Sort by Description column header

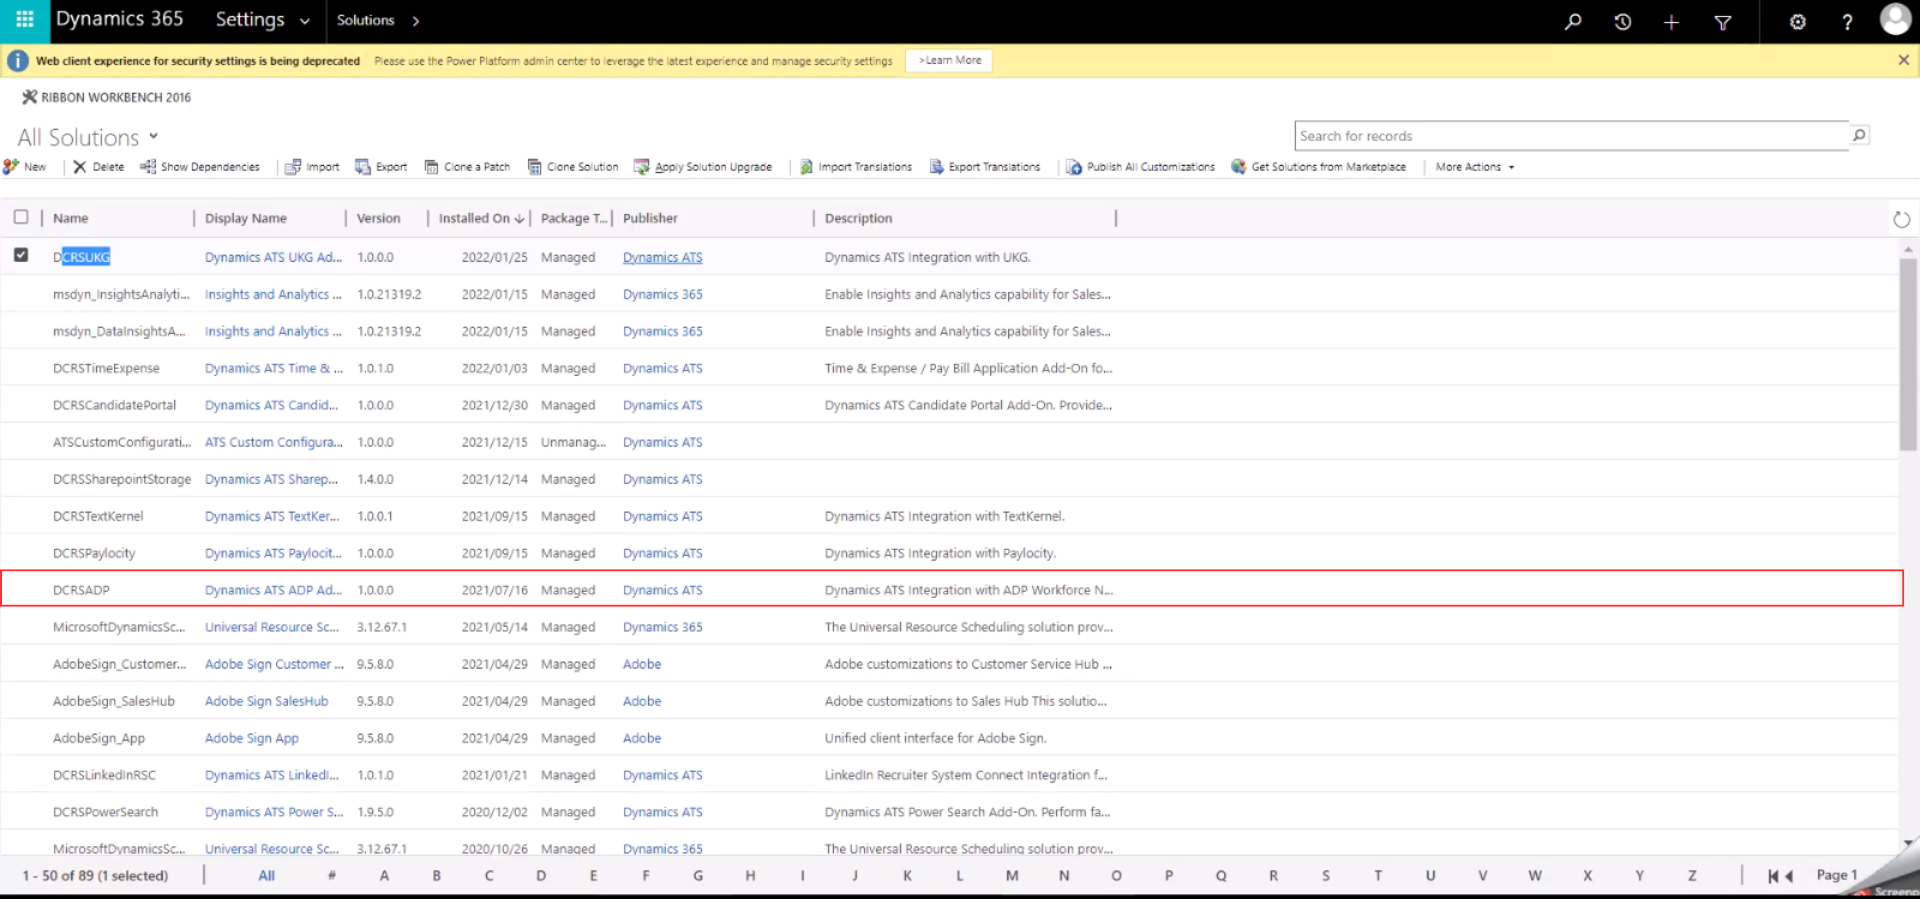pyautogui.click(x=858, y=218)
